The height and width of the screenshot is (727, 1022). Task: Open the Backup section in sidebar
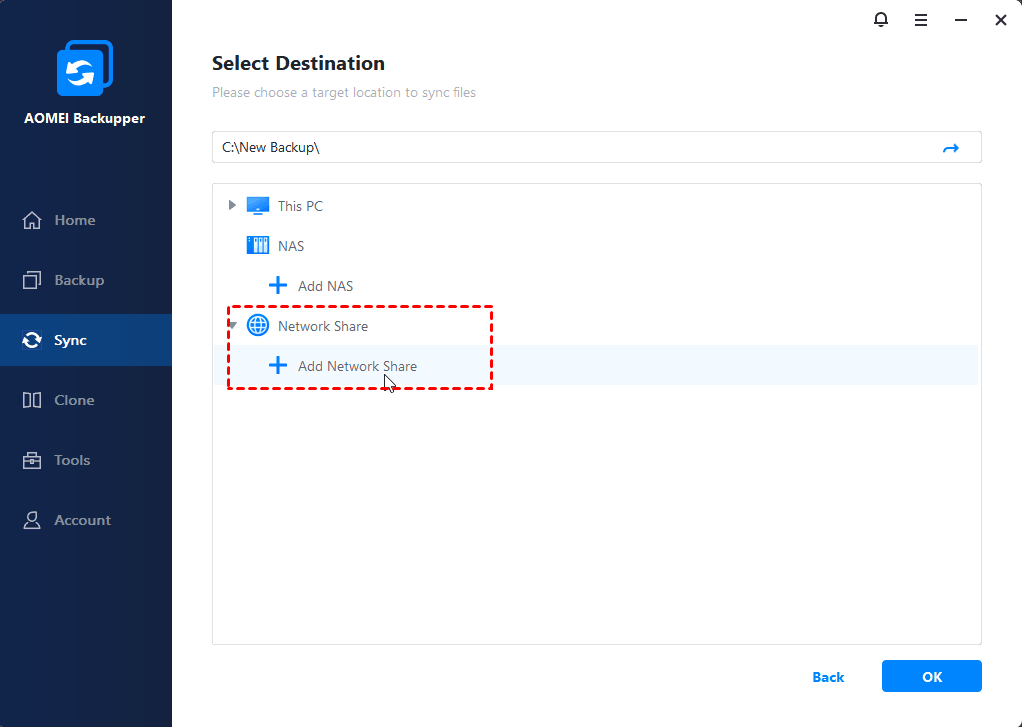tap(78, 280)
